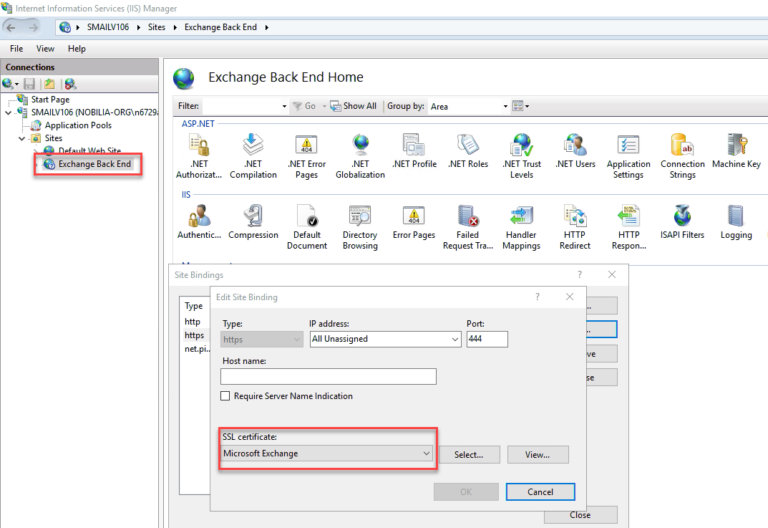The image size is (768, 528).
Task: Collapse the SMAILV106 server node
Action: [8, 113]
